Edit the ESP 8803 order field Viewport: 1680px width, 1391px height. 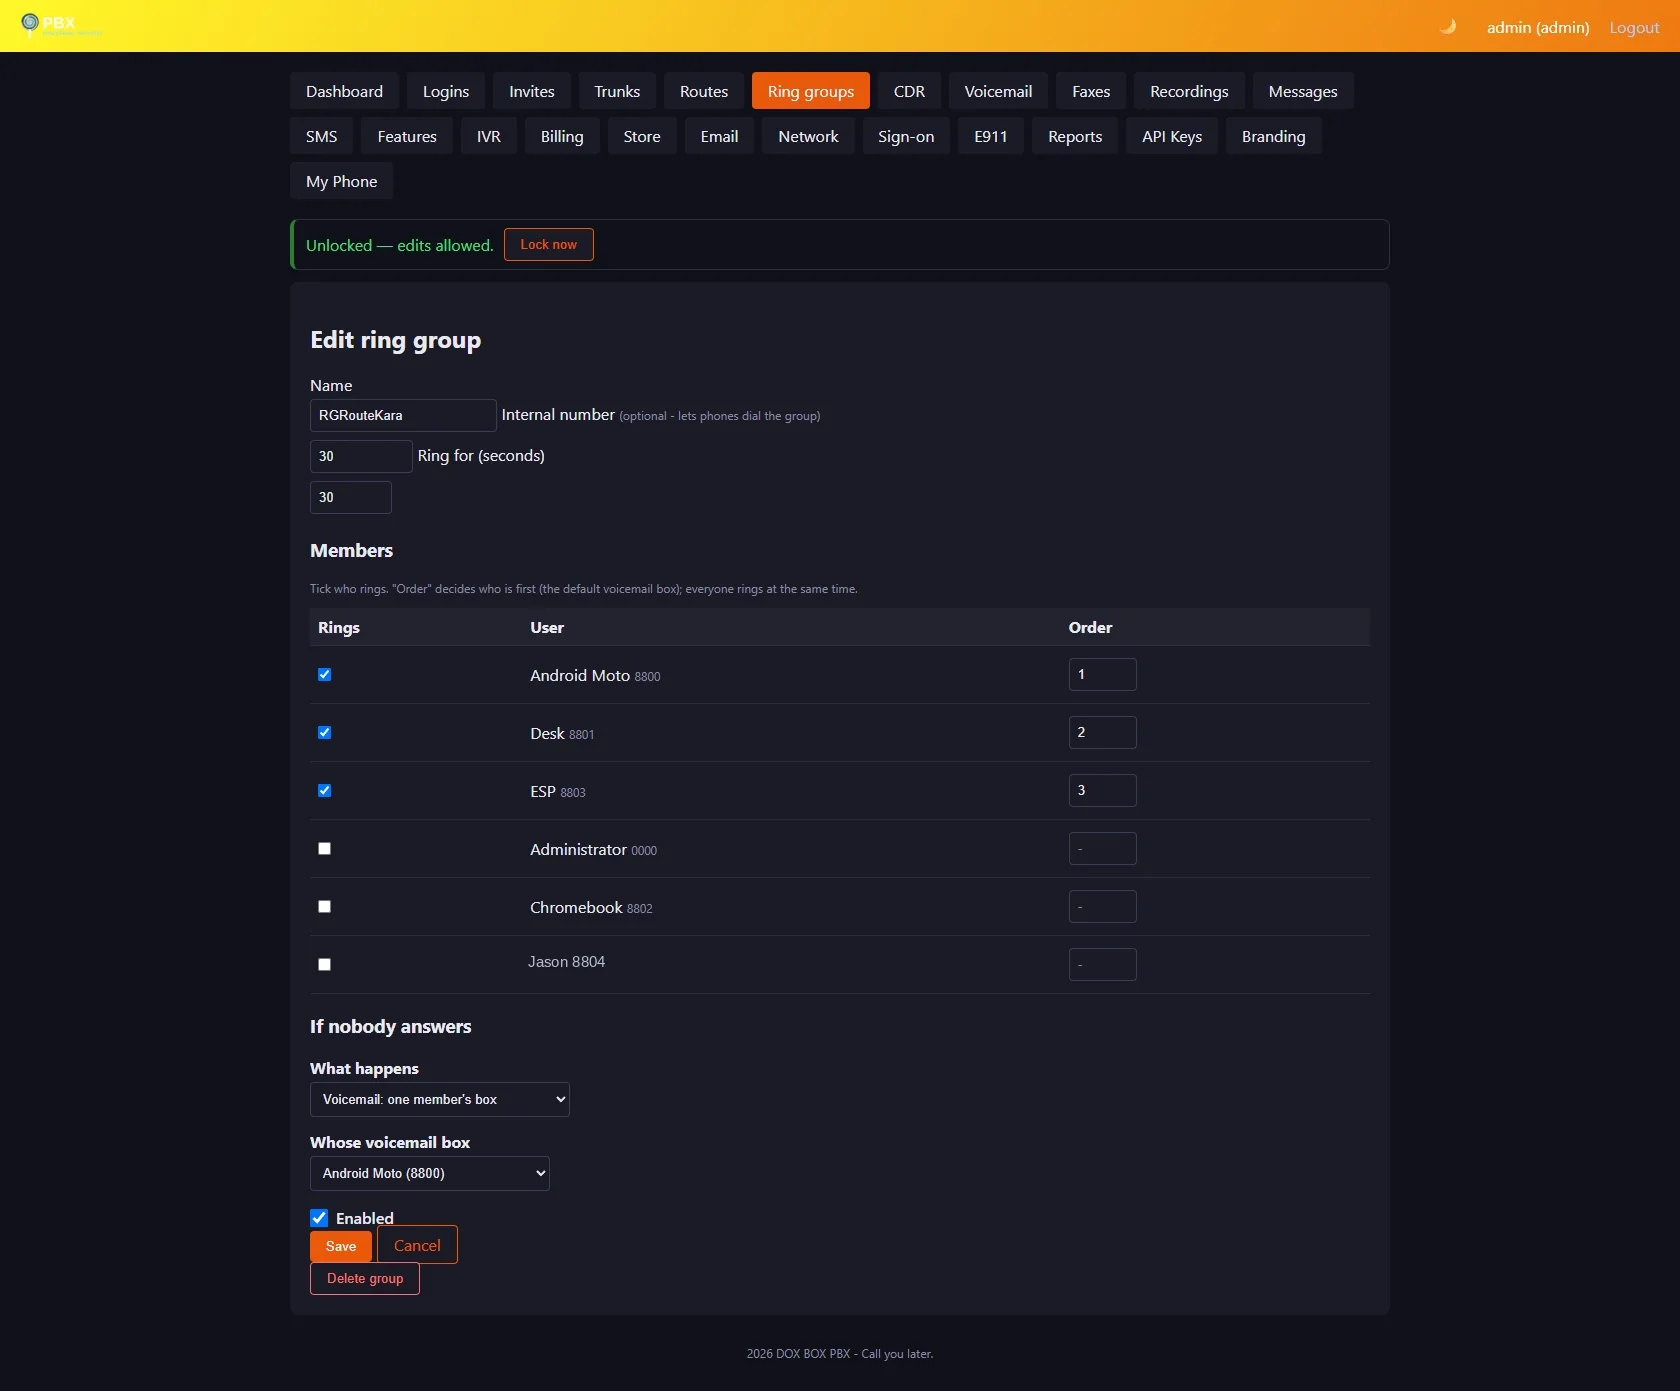click(x=1103, y=791)
